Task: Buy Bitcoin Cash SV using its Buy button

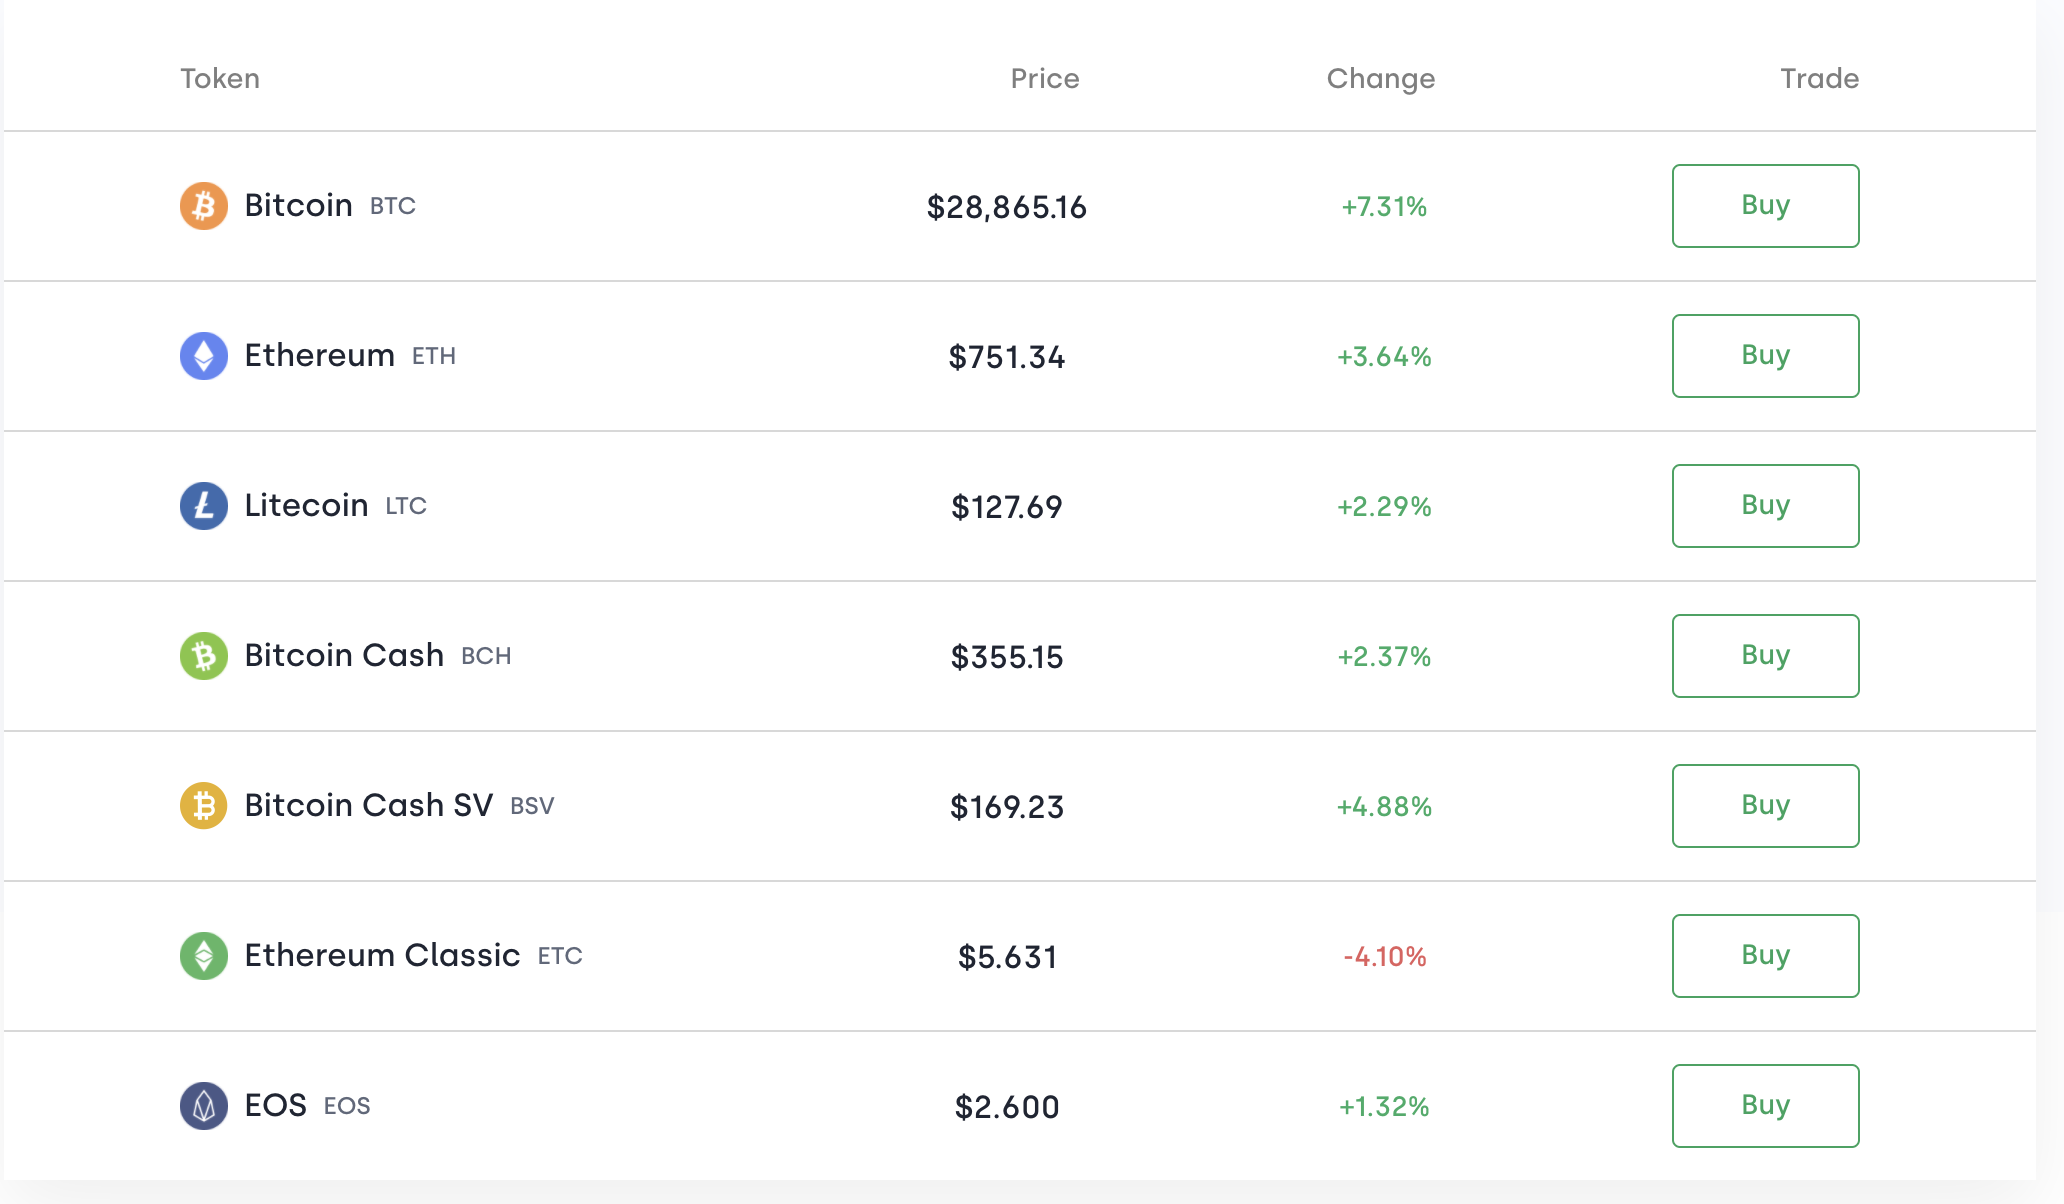Action: coord(1765,806)
